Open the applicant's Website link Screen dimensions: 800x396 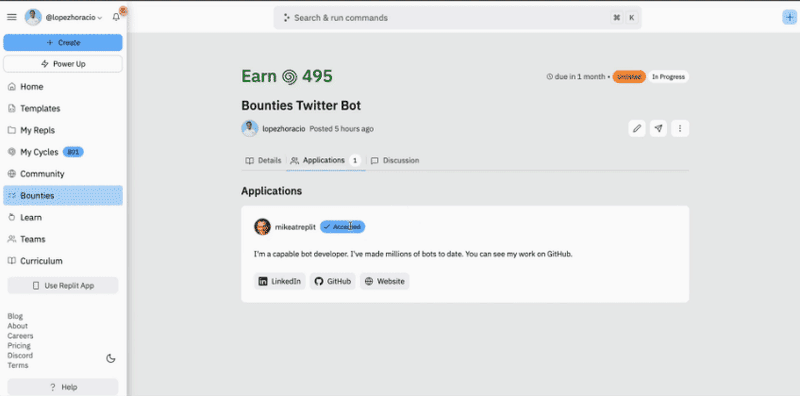pyautogui.click(x=385, y=281)
